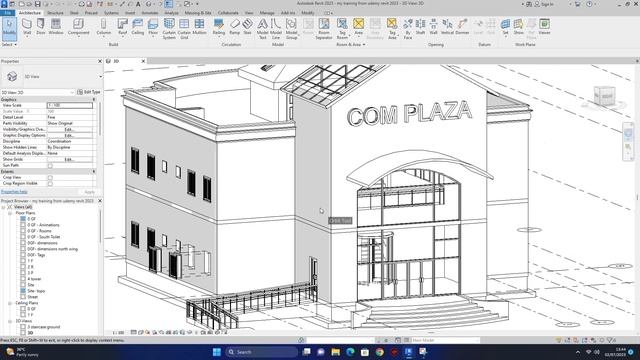This screenshot has height=360, width=640.
Task: Select the Floor tool
Action: tap(153, 27)
